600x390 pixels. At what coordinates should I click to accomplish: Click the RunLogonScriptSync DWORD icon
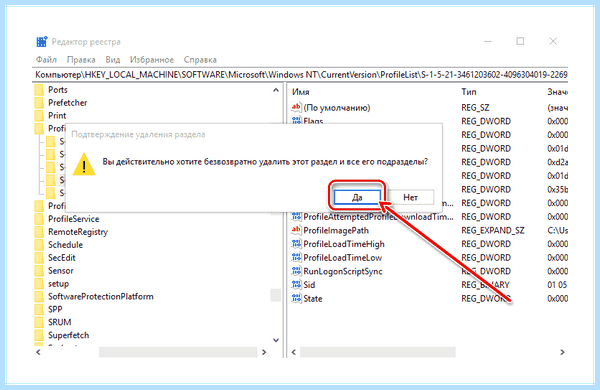296,271
